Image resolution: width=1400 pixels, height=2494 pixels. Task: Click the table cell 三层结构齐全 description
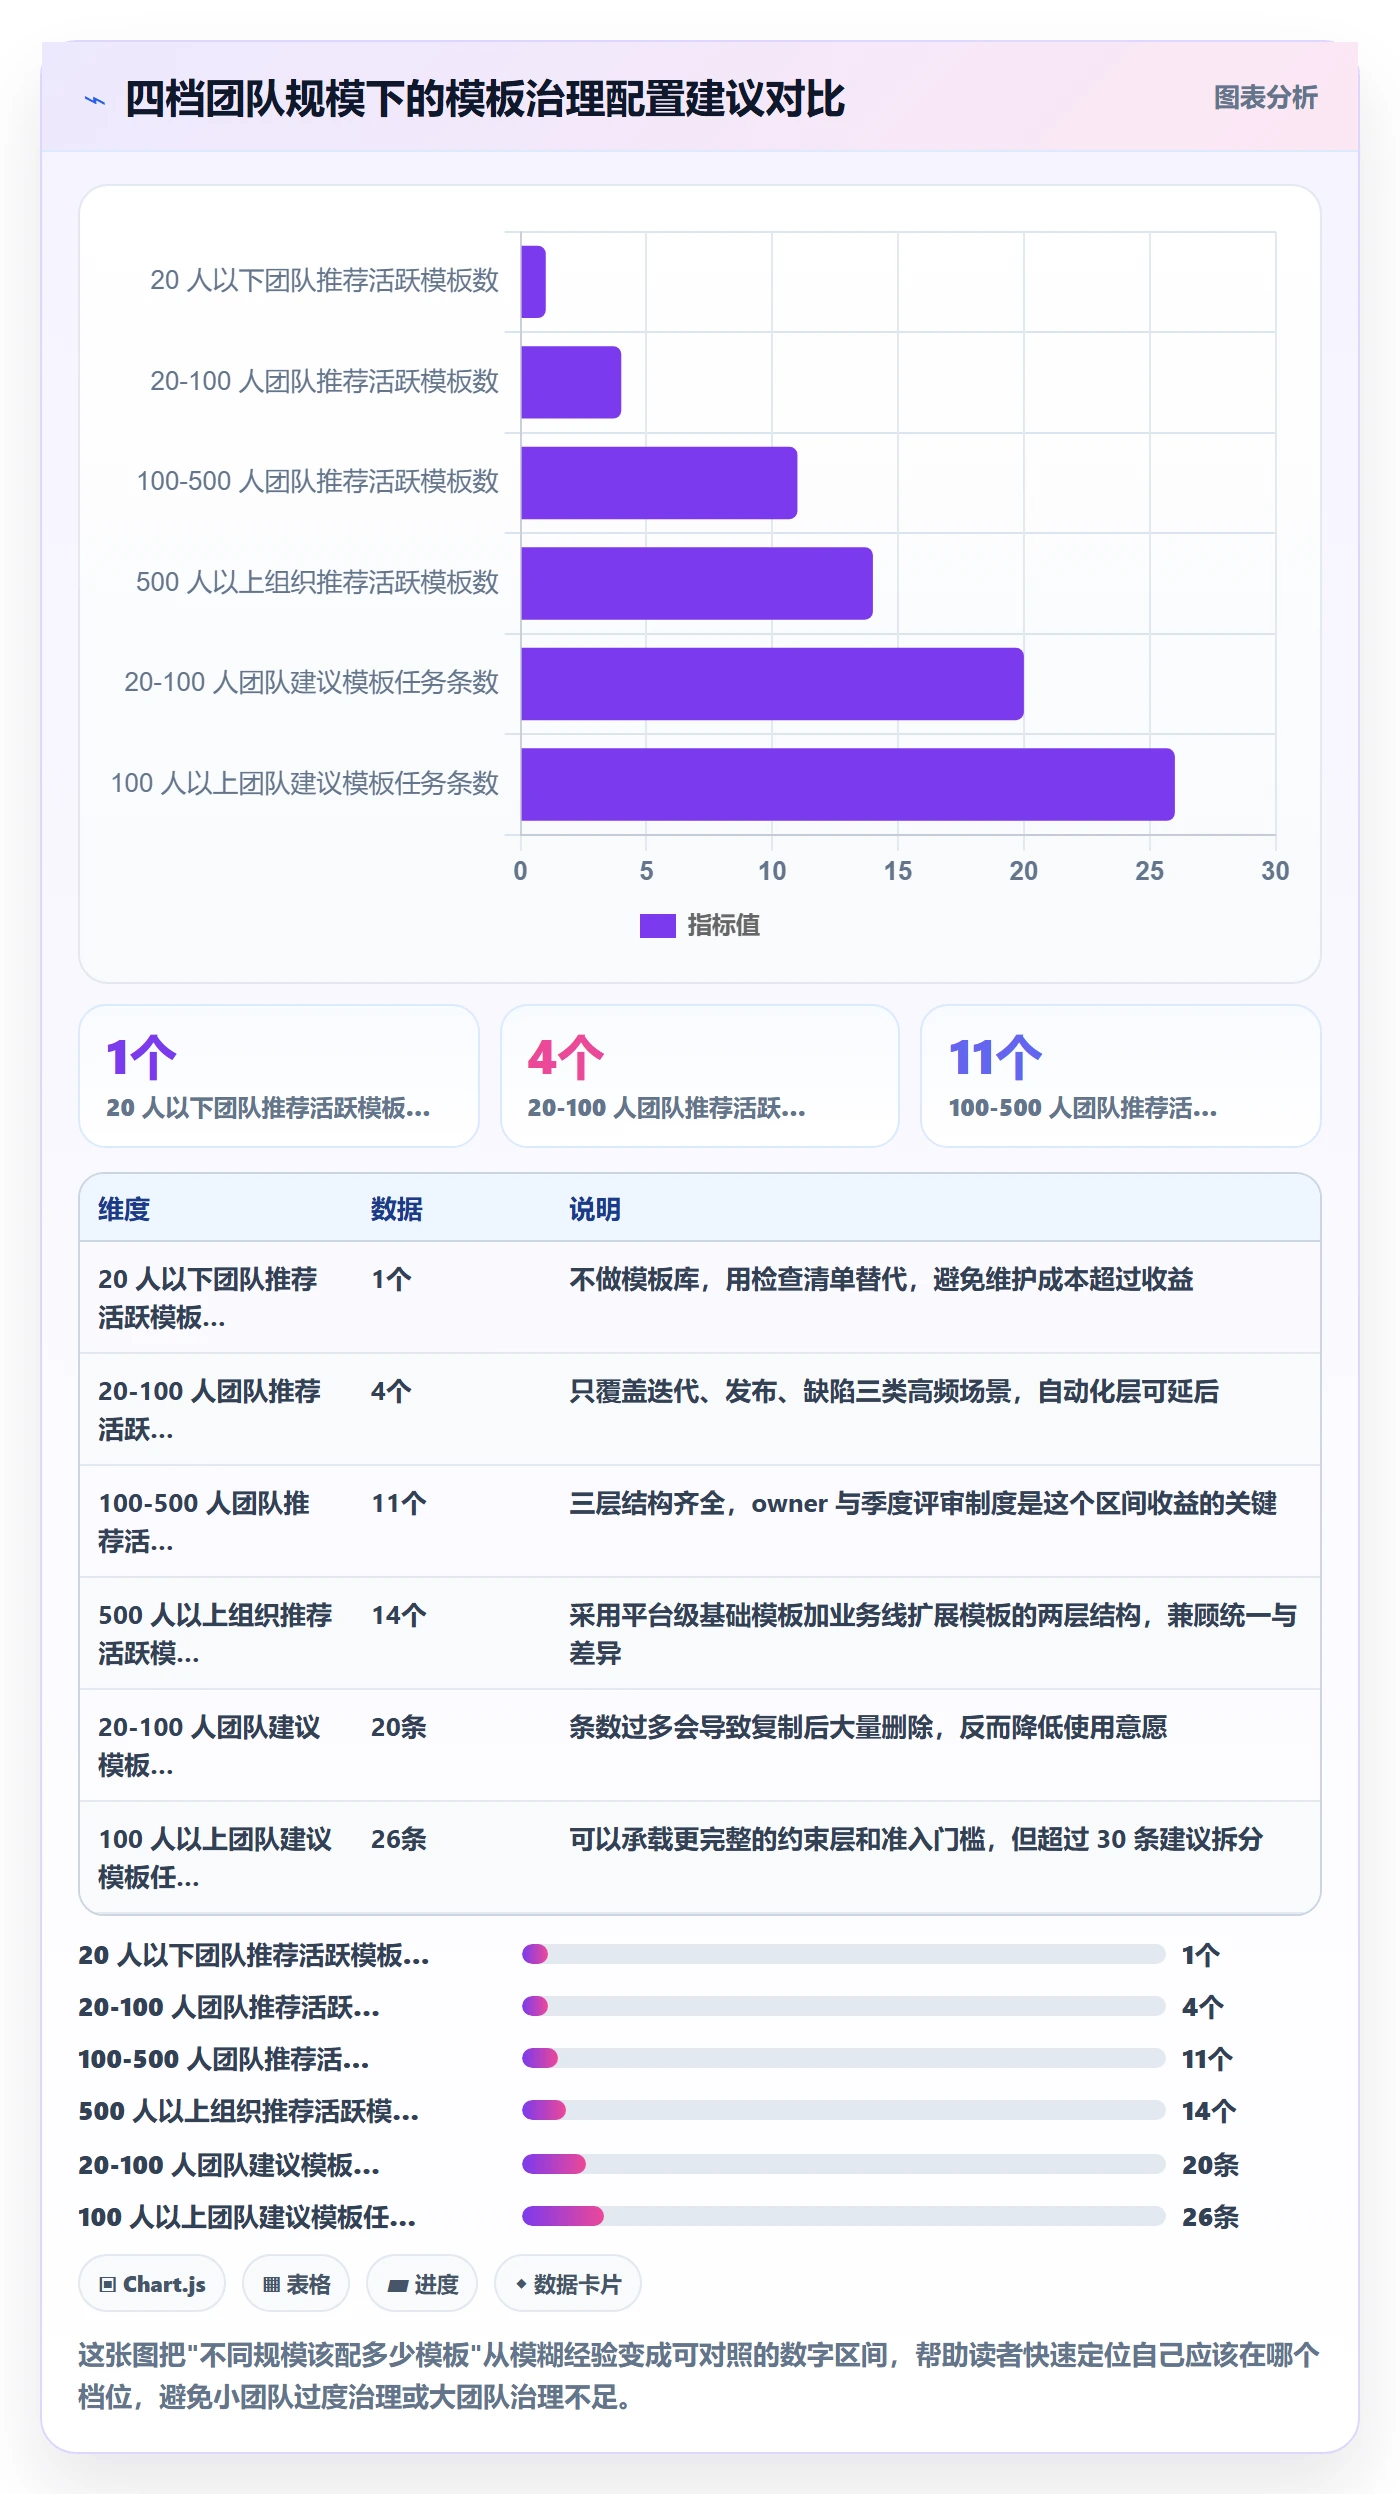coord(923,1503)
